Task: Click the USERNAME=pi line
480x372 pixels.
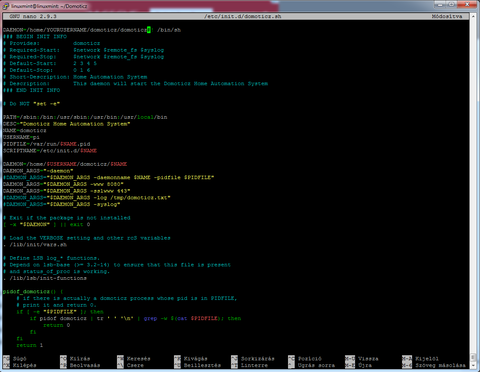Action: pos(22,137)
